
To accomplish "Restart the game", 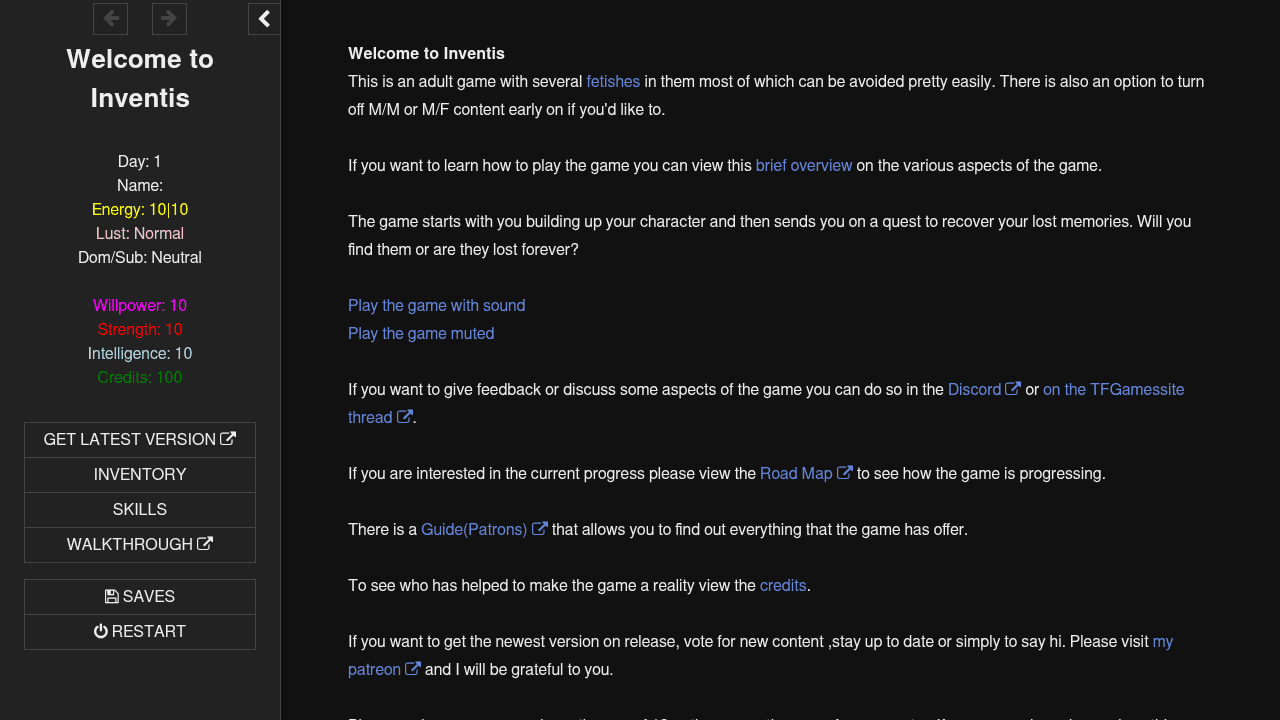I will coord(140,632).
